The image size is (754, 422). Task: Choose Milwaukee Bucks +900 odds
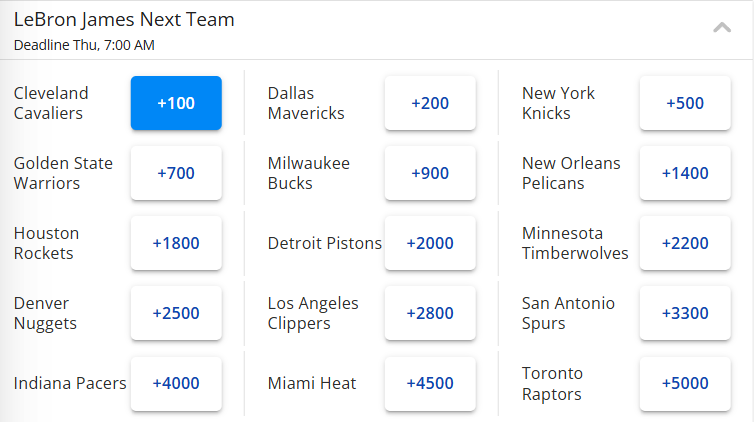430,173
